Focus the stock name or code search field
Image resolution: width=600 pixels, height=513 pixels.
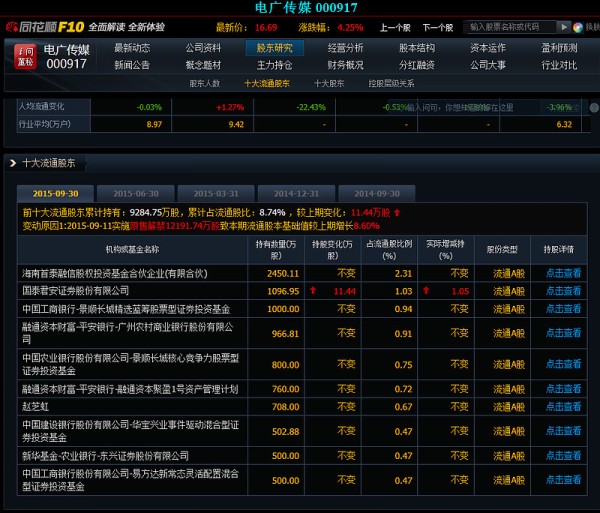510,27
